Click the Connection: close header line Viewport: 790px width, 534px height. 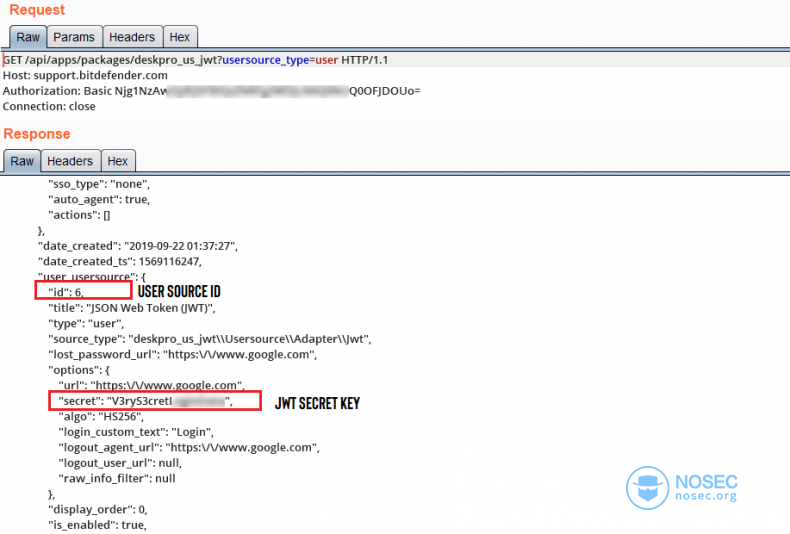(x=49, y=106)
